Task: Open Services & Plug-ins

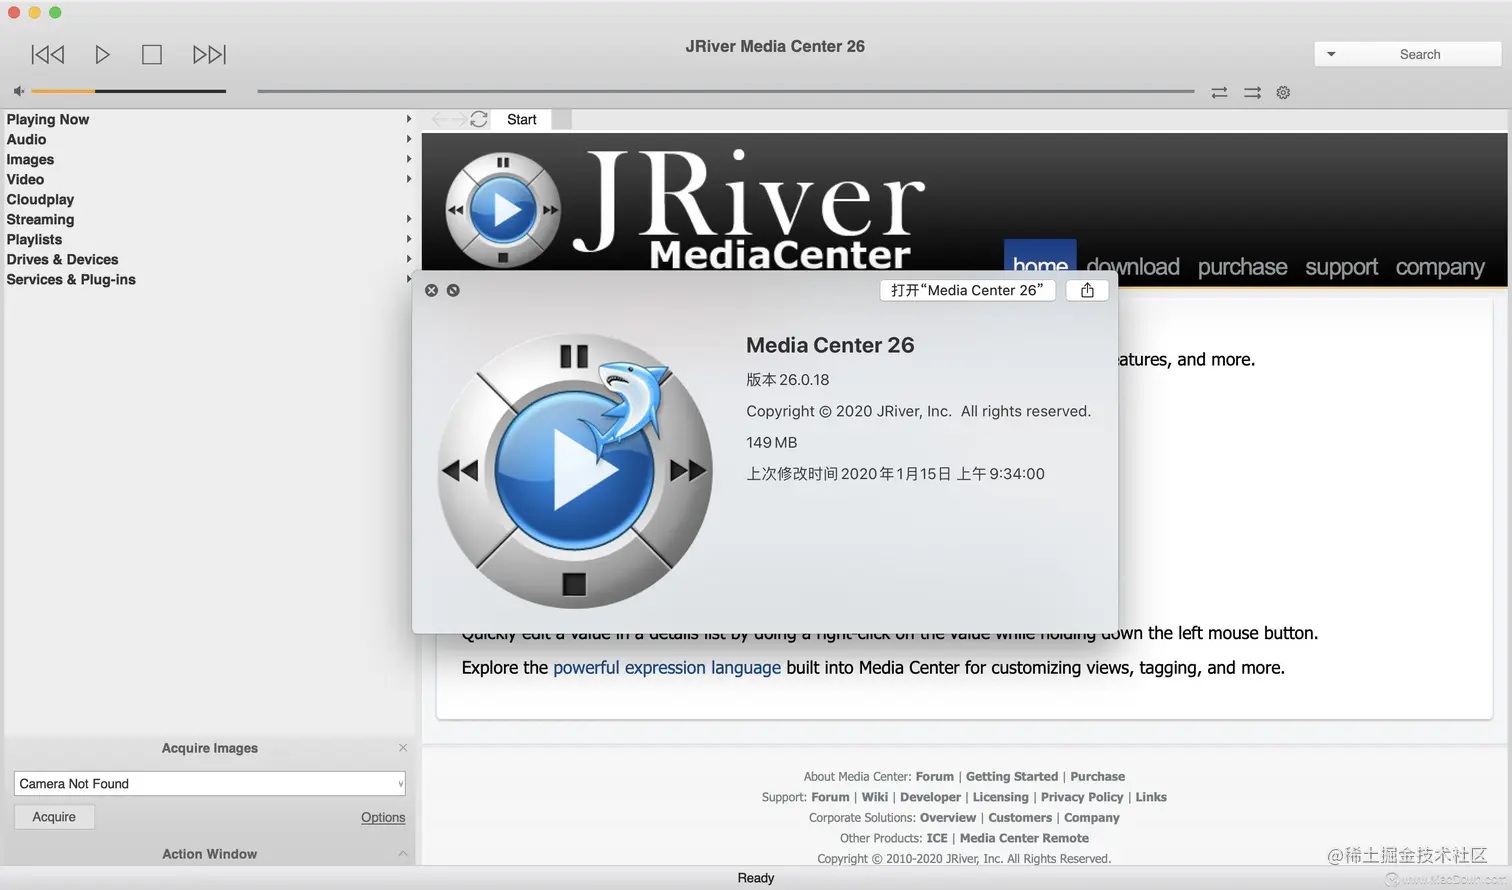Action: point(71,279)
